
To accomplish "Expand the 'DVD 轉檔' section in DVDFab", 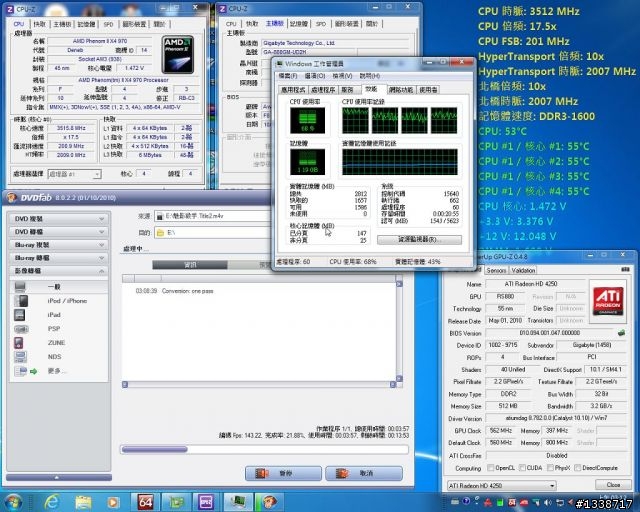I will point(58,232).
